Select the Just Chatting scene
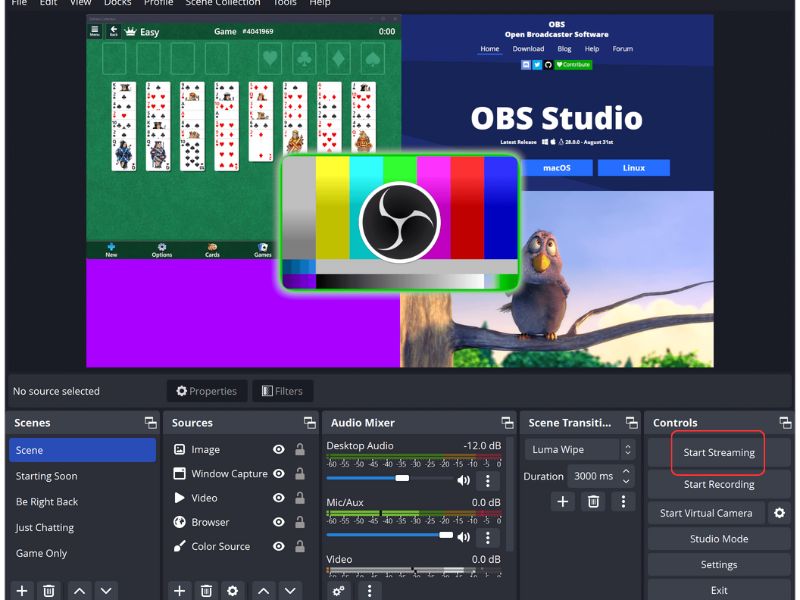 point(45,528)
